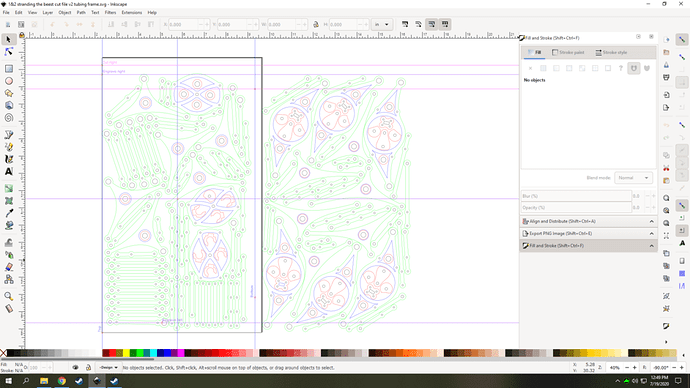
Task: Open the Stroke paint tab
Action: pos(568,52)
